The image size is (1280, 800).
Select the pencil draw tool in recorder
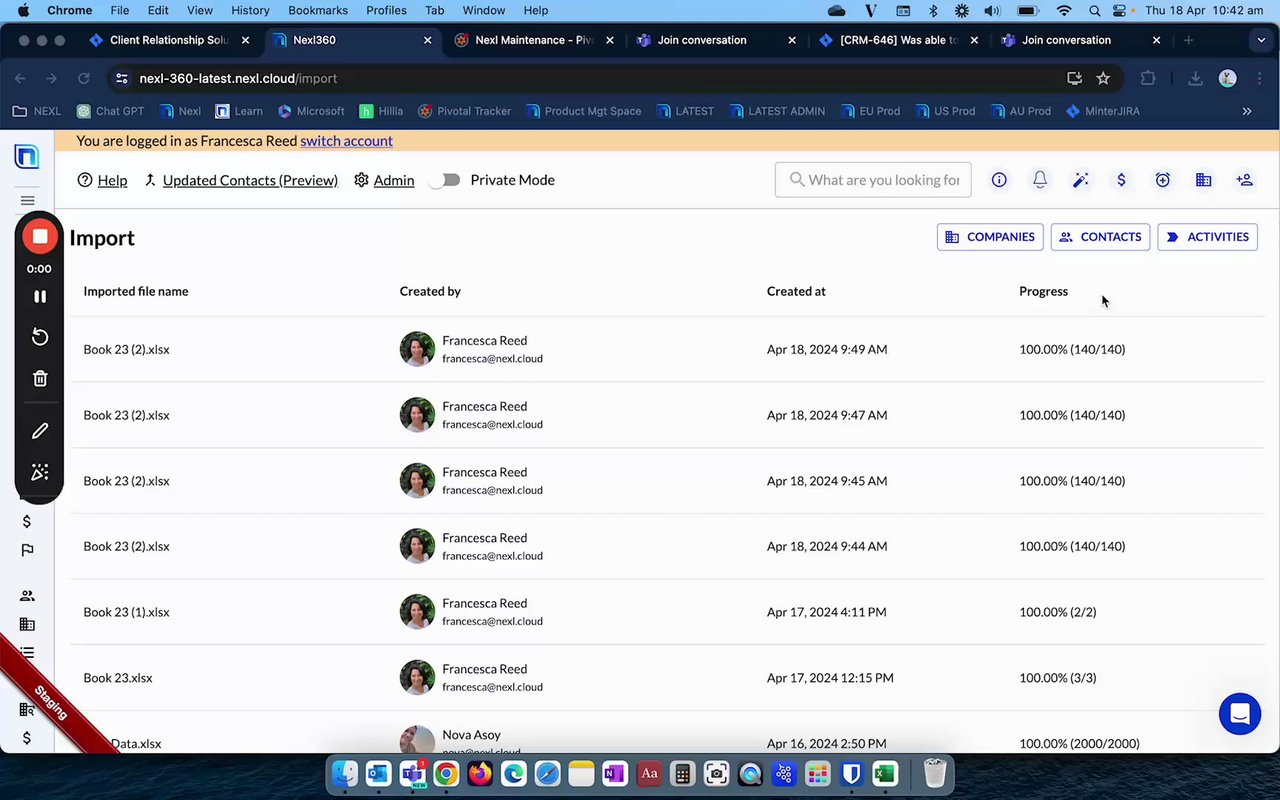click(x=40, y=431)
